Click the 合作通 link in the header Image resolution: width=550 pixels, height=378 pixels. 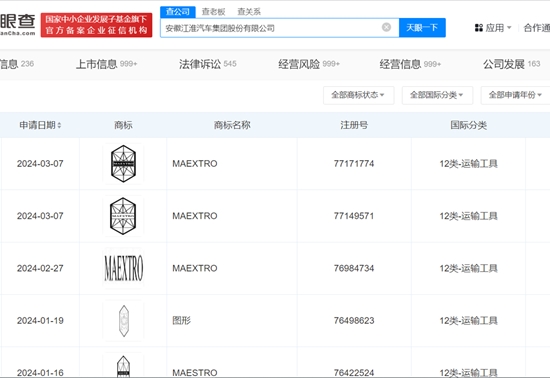pyautogui.click(x=537, y=28)
